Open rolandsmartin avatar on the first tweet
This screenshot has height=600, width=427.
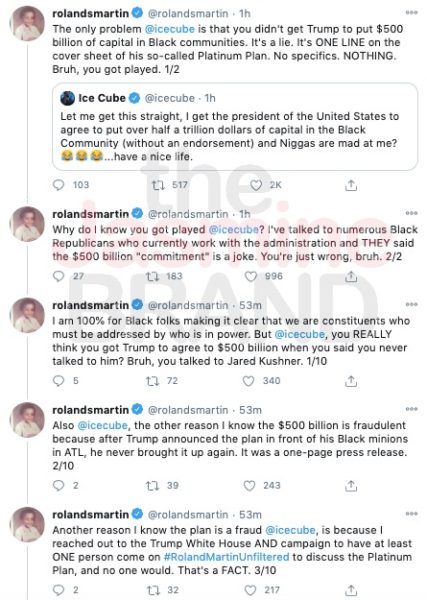[x=27, y=24]
